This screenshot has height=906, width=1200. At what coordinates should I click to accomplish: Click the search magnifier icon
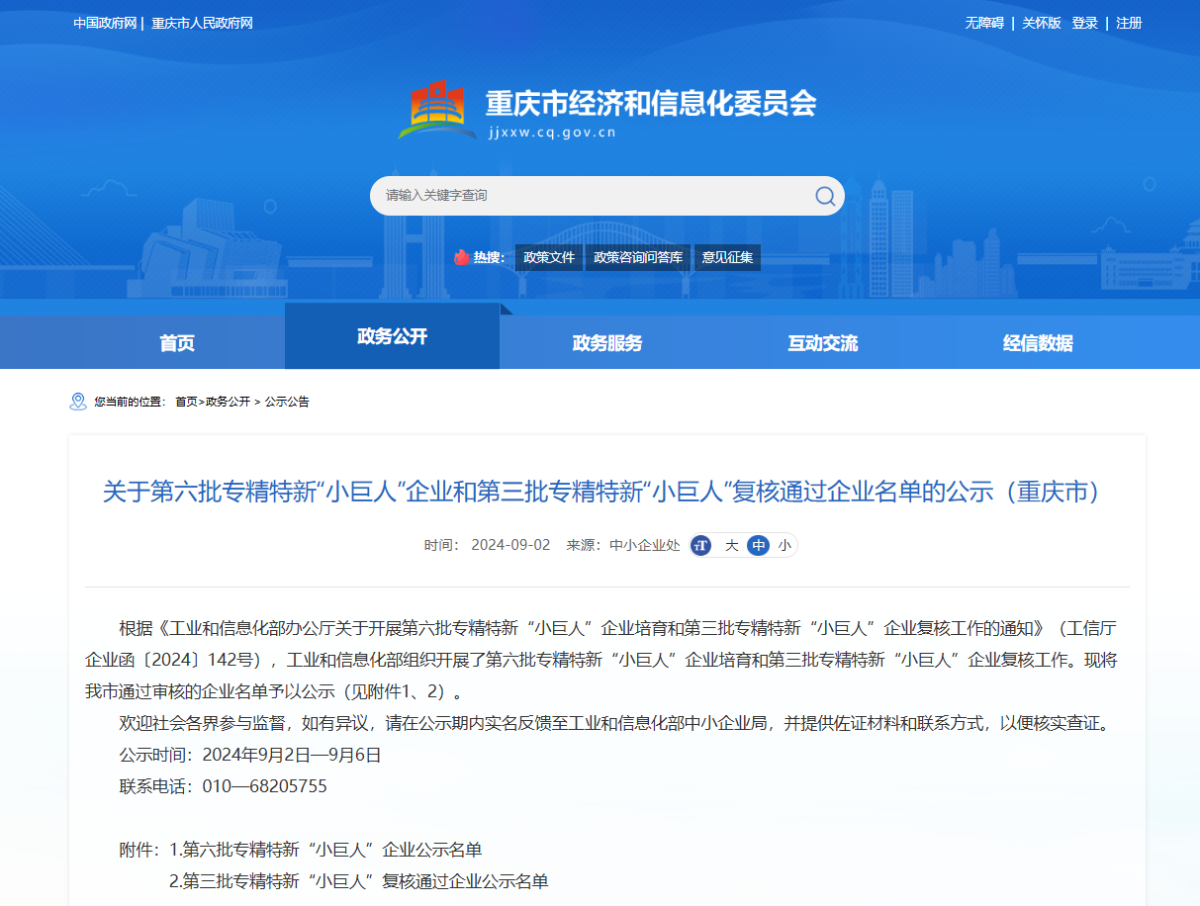825,196
